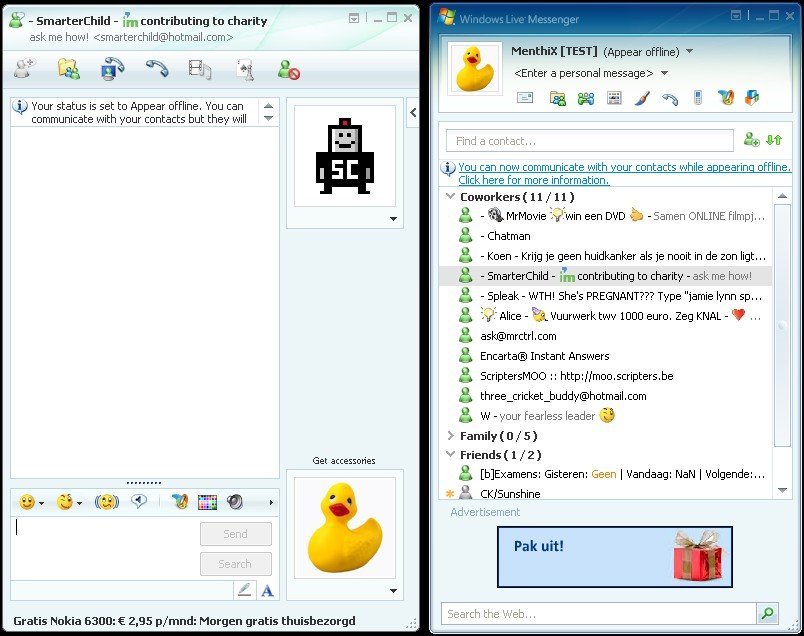Collapse the Friends group
Viewport: 804px width, 636px height.
(x=451, y=454)
